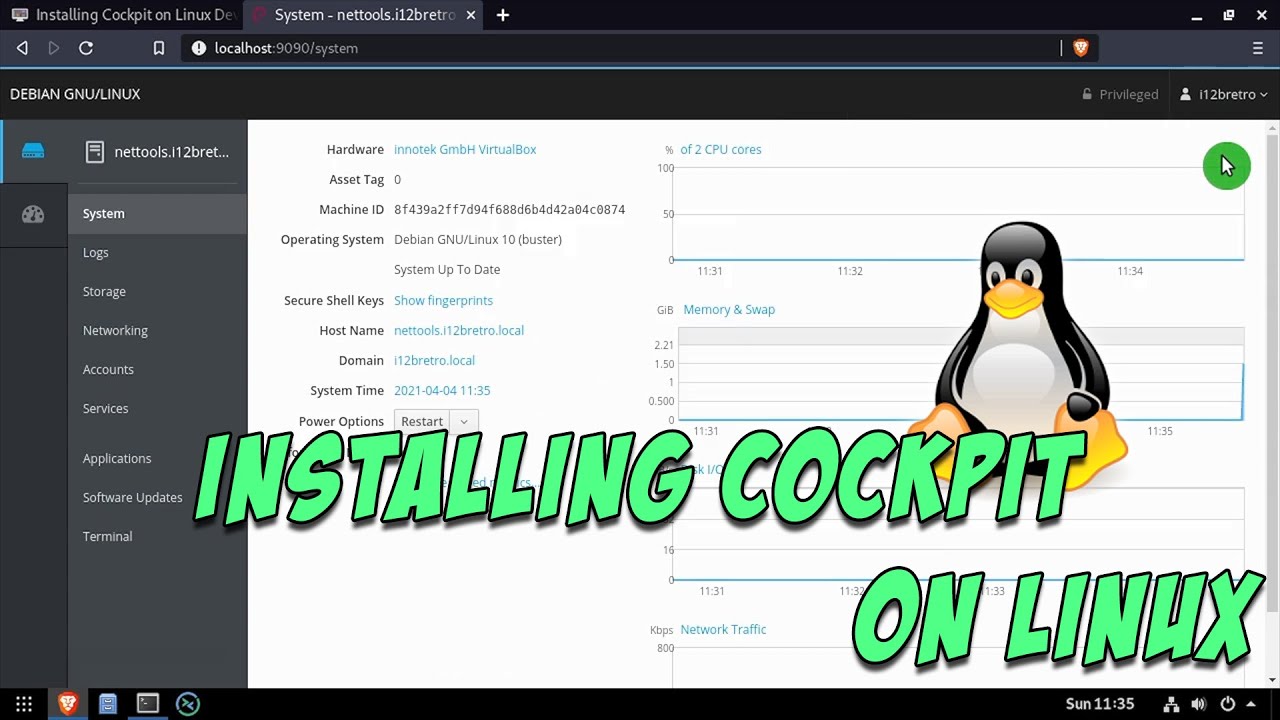Go to Accounts in the sidebar

point(157,369)
